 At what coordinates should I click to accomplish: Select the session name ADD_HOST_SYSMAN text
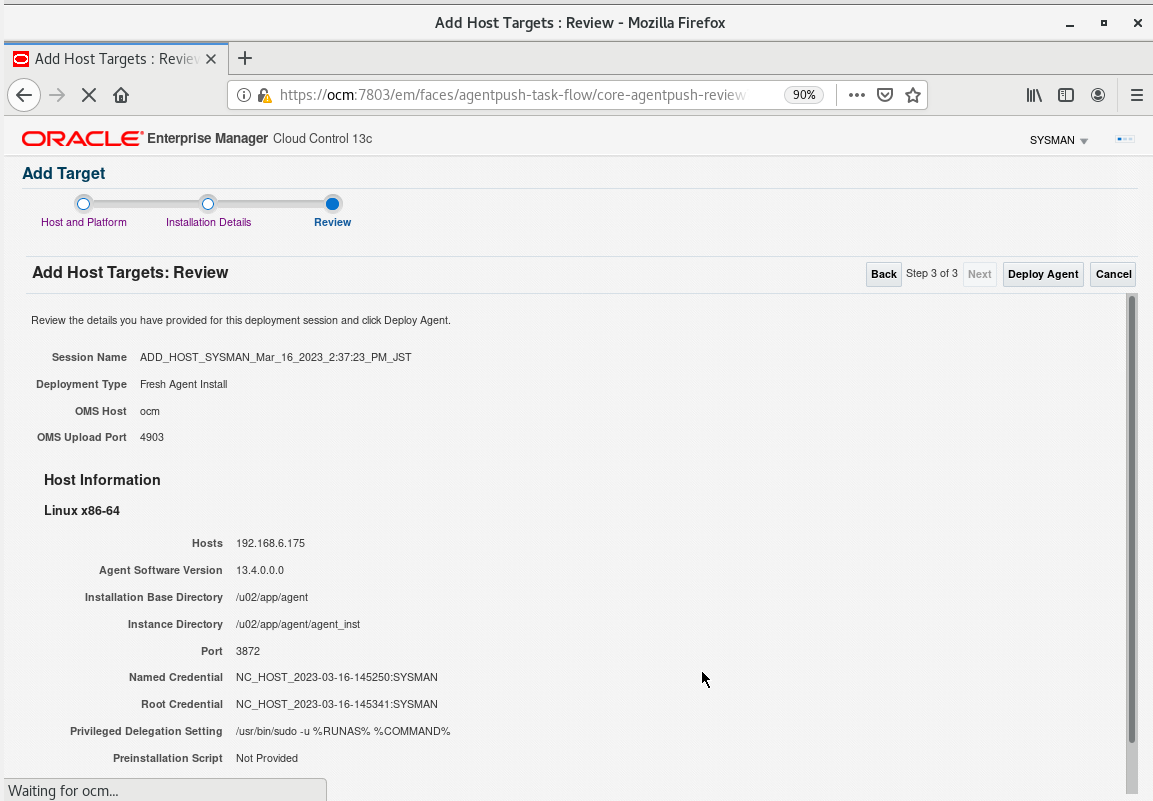276,357
